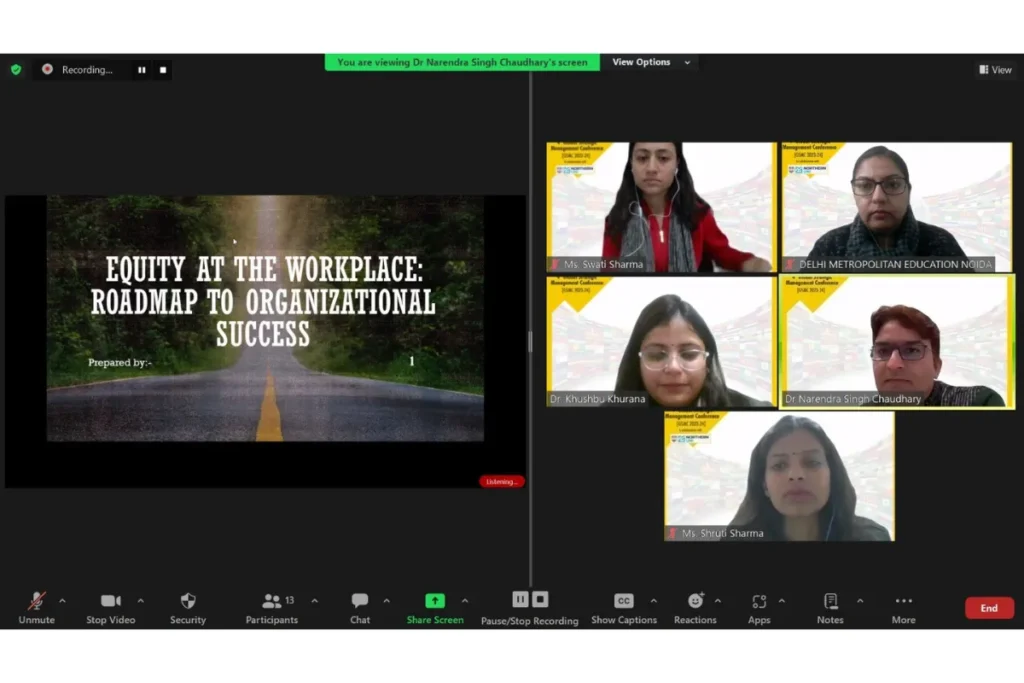
Task: Stop Video camera
Action: click(110, 608)
